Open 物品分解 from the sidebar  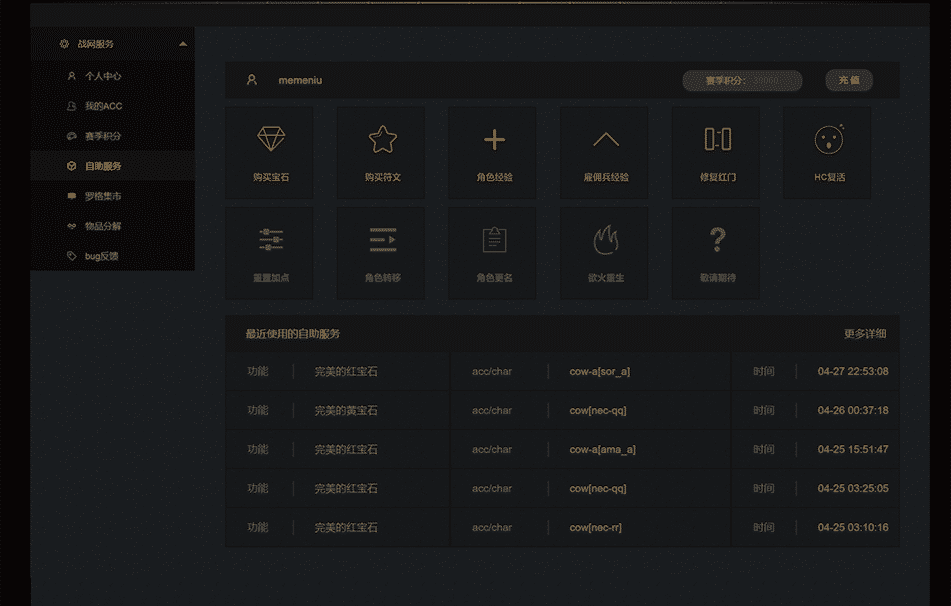pyautogui.click(x=102, y=226)
